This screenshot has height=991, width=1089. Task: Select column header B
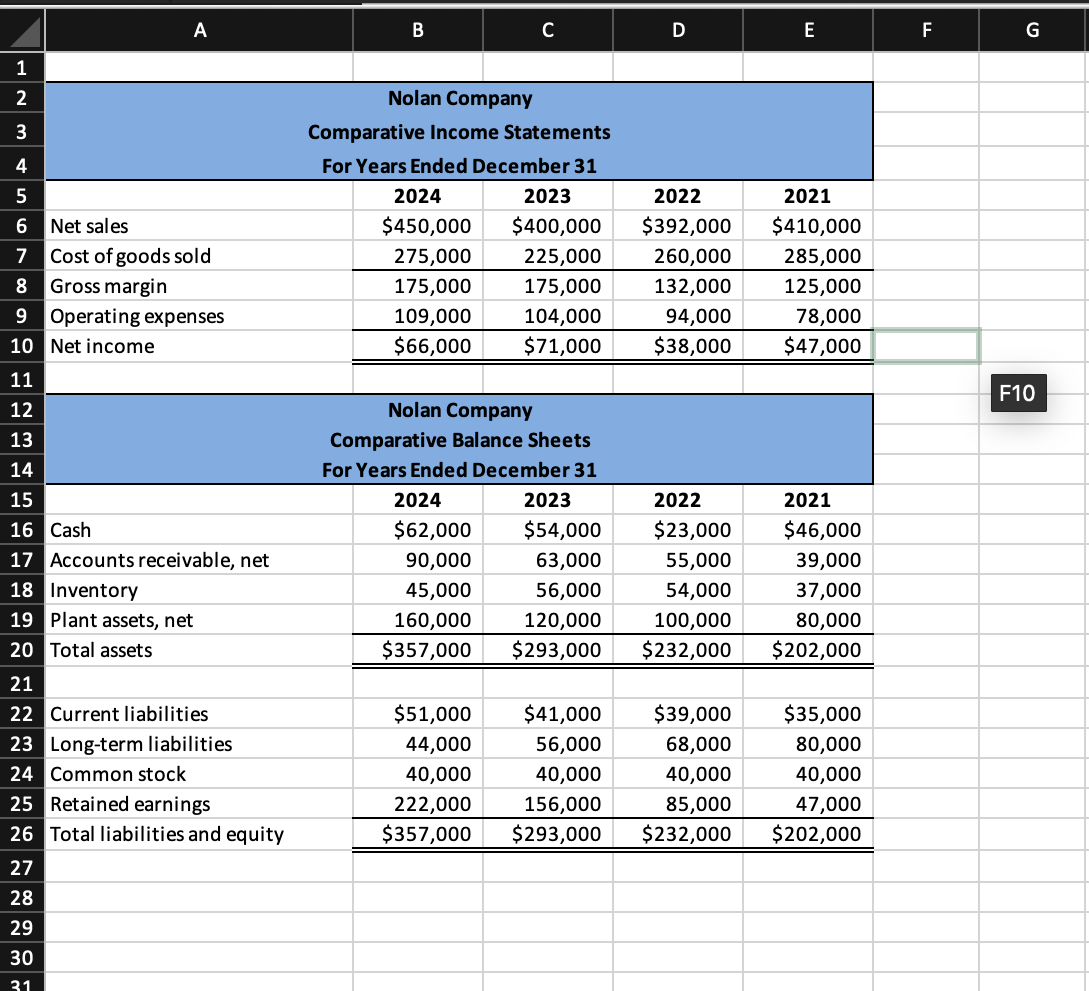pyautogui.click(x=417, y=30)
